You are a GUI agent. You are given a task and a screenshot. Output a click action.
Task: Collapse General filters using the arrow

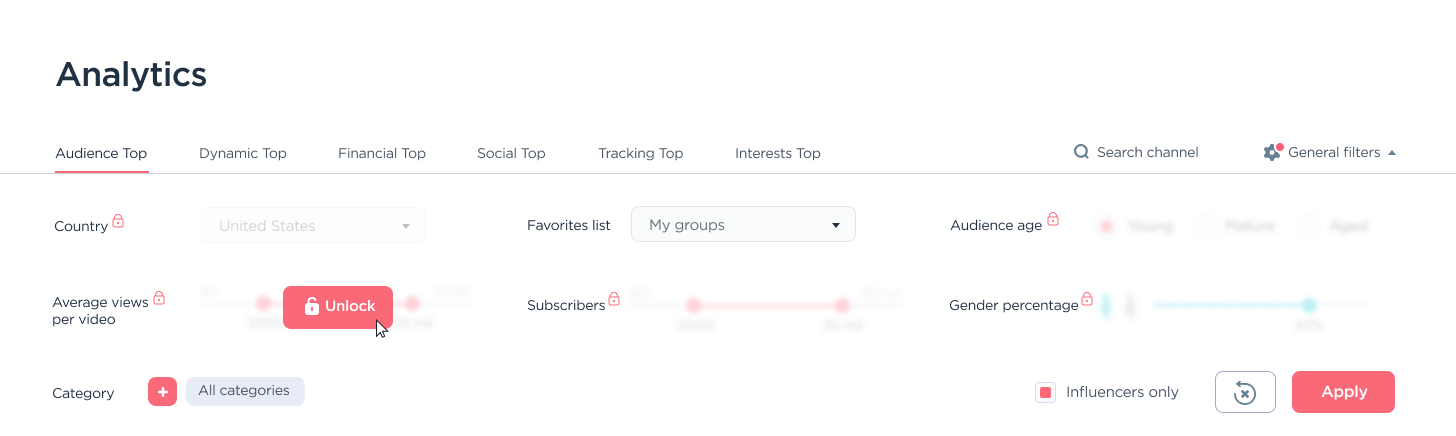coord(1392,153)
